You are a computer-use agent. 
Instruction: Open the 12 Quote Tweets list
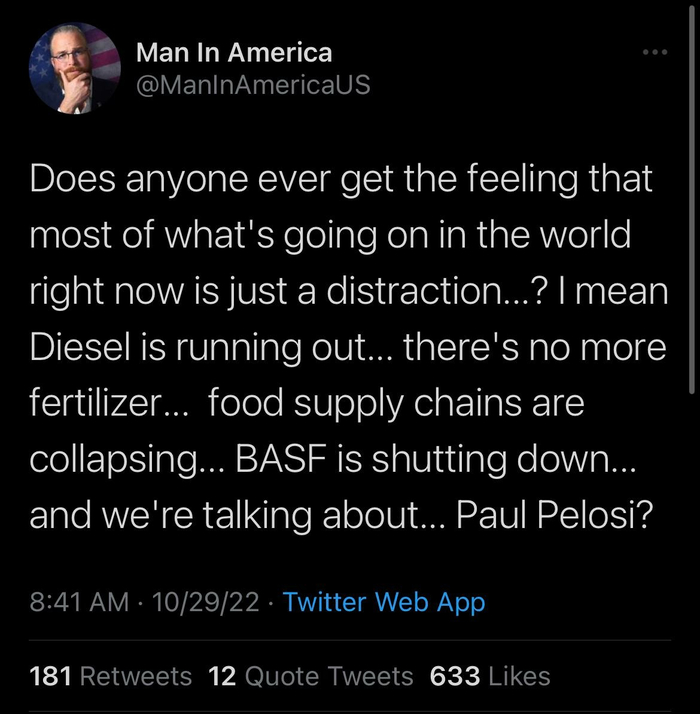point(310,676)
